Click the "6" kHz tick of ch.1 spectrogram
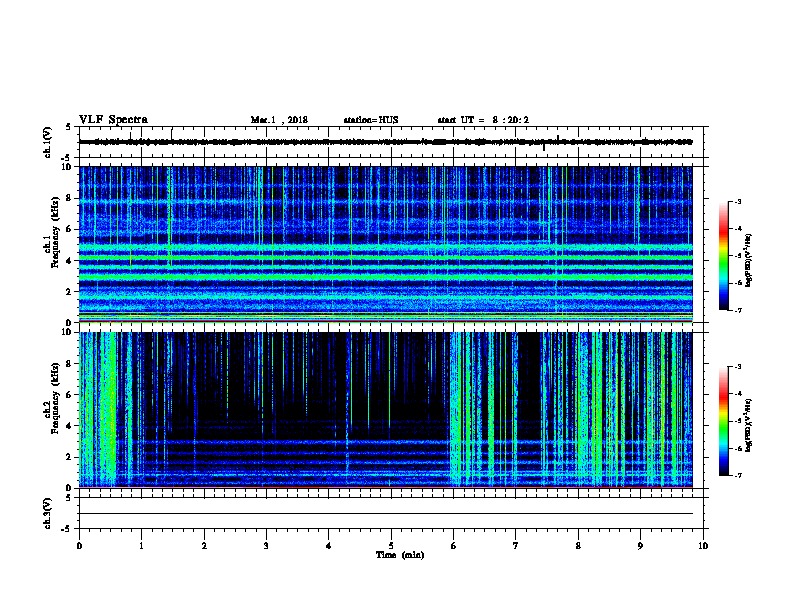This screenshot has width=792, height=612. (x=71, y=229)
